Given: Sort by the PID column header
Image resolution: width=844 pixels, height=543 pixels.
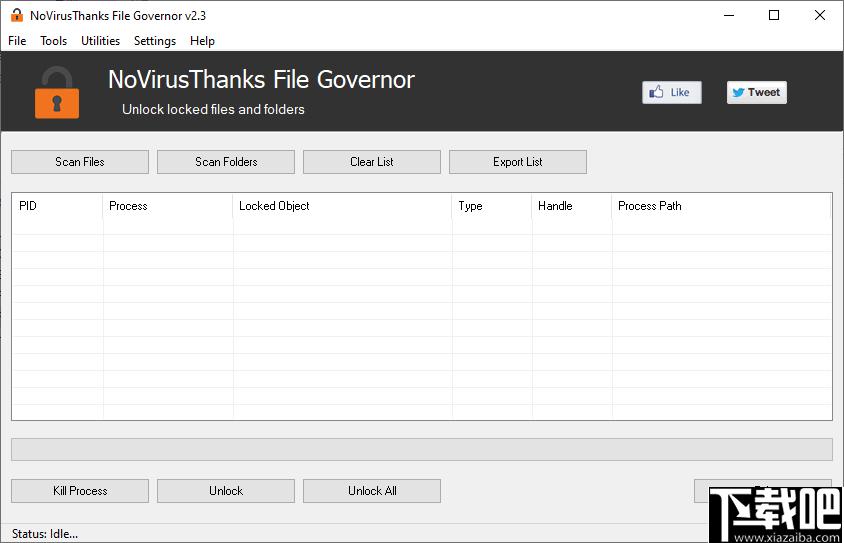Looking at the screenshot, I should pyautogui.click(x=57, y=206).
